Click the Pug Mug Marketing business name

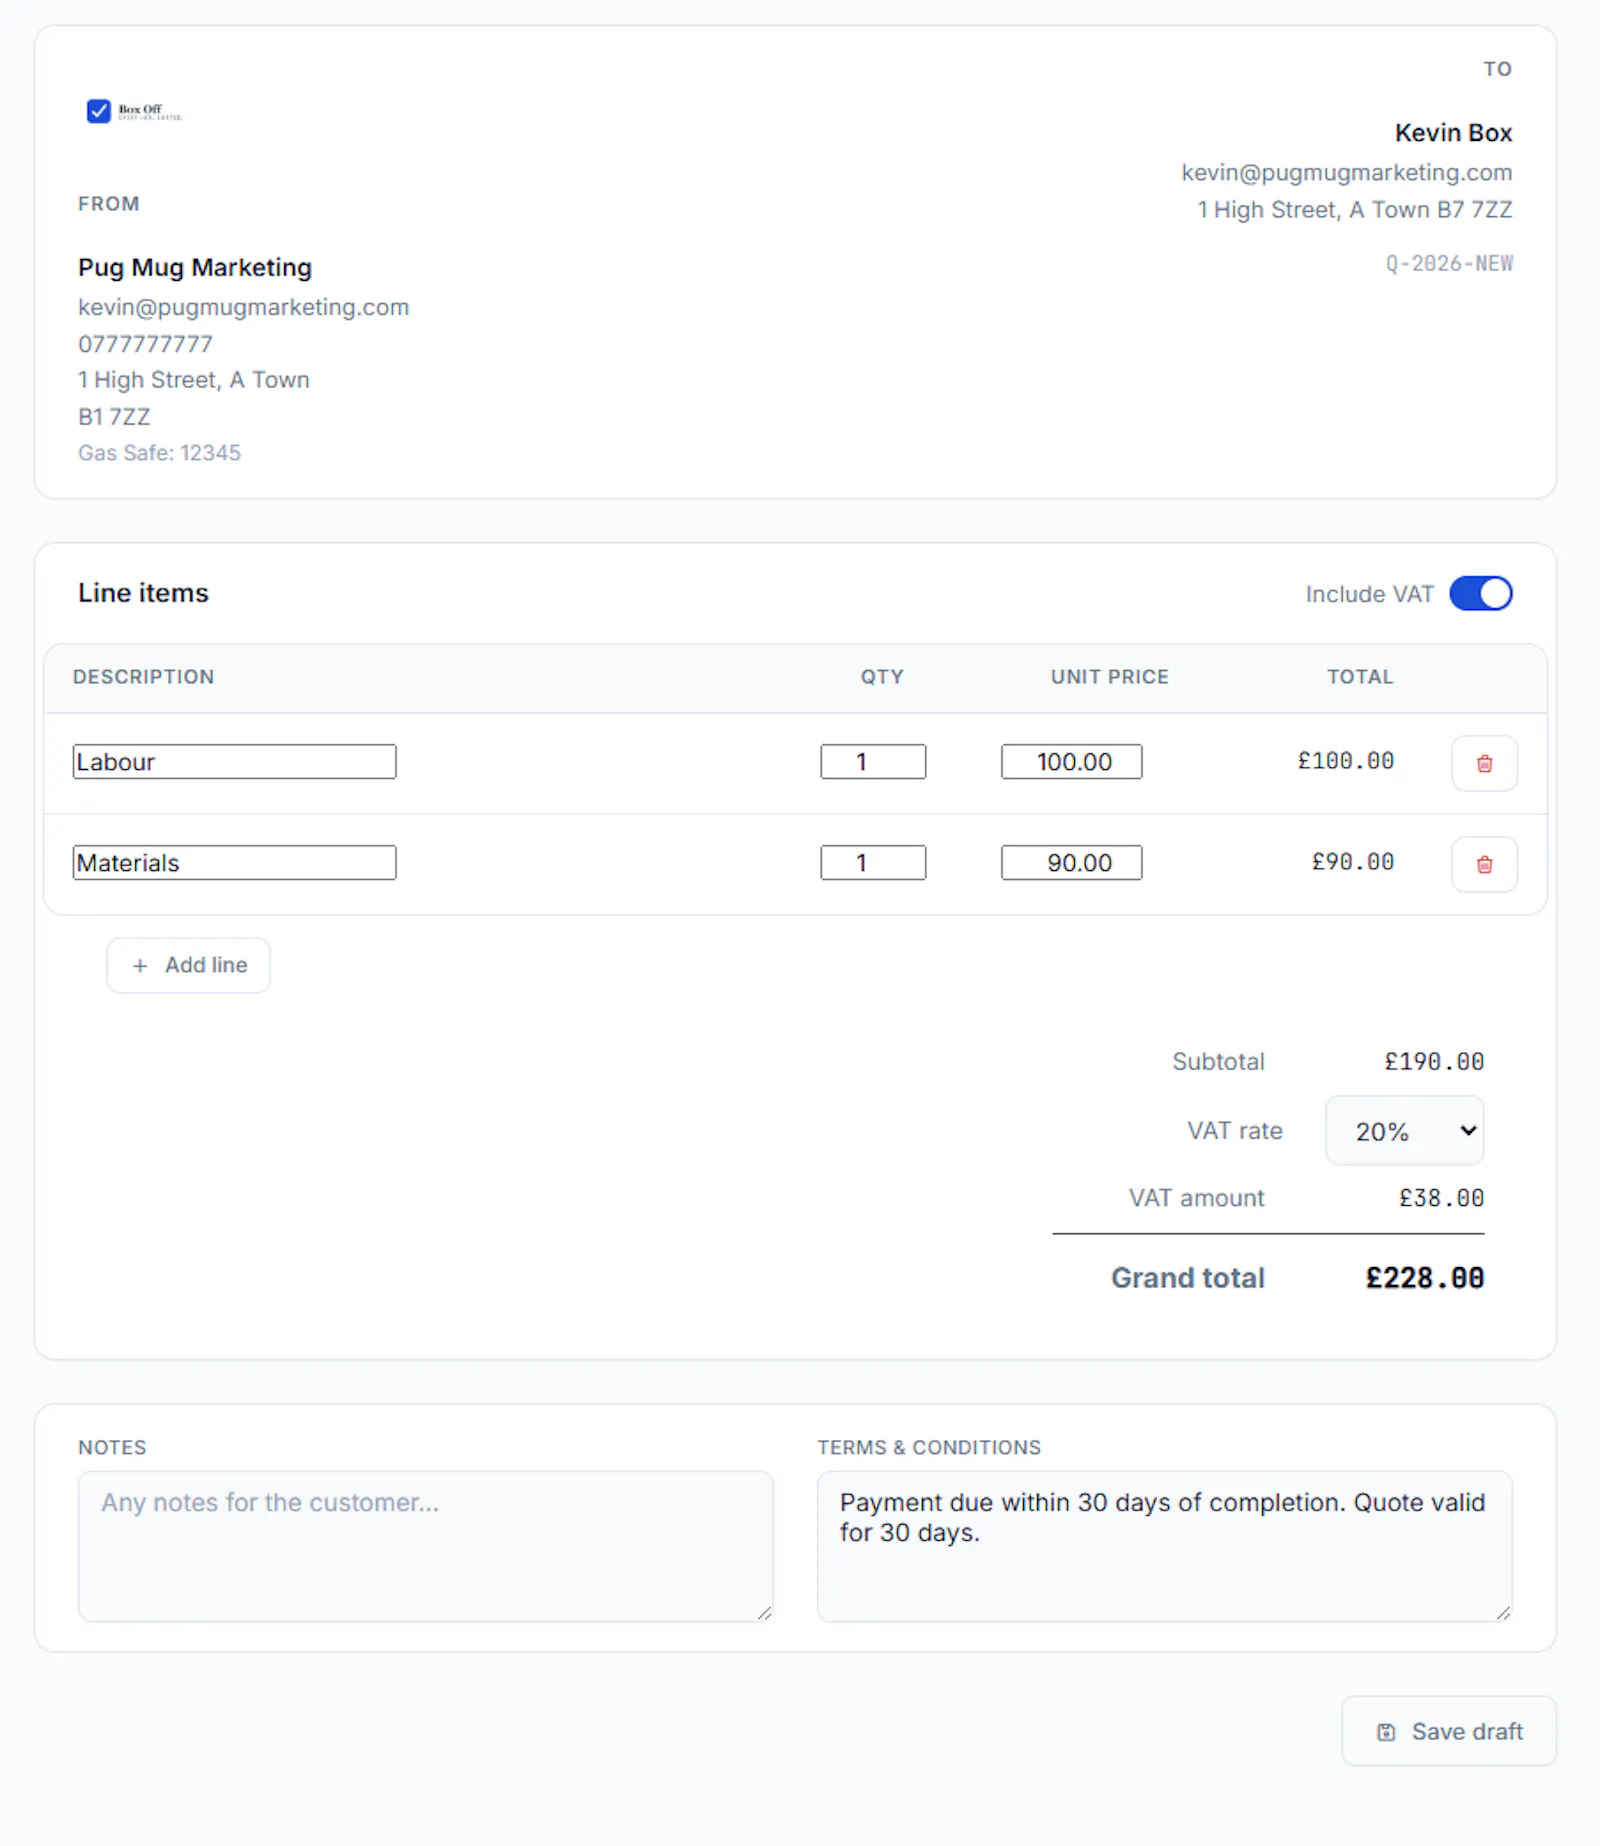pyautogui.click(x=195, y=268)
